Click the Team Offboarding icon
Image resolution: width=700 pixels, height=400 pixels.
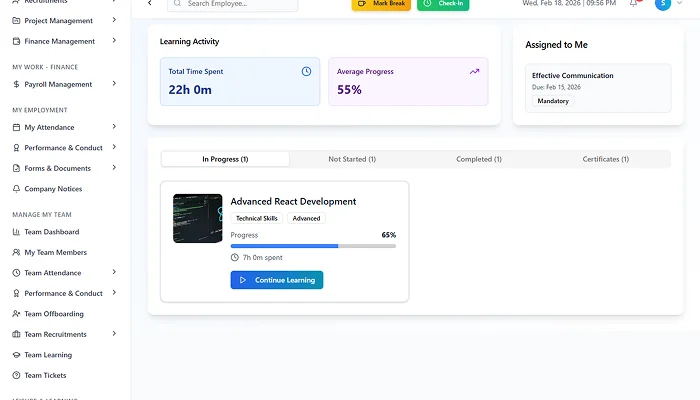click(16, 314)
